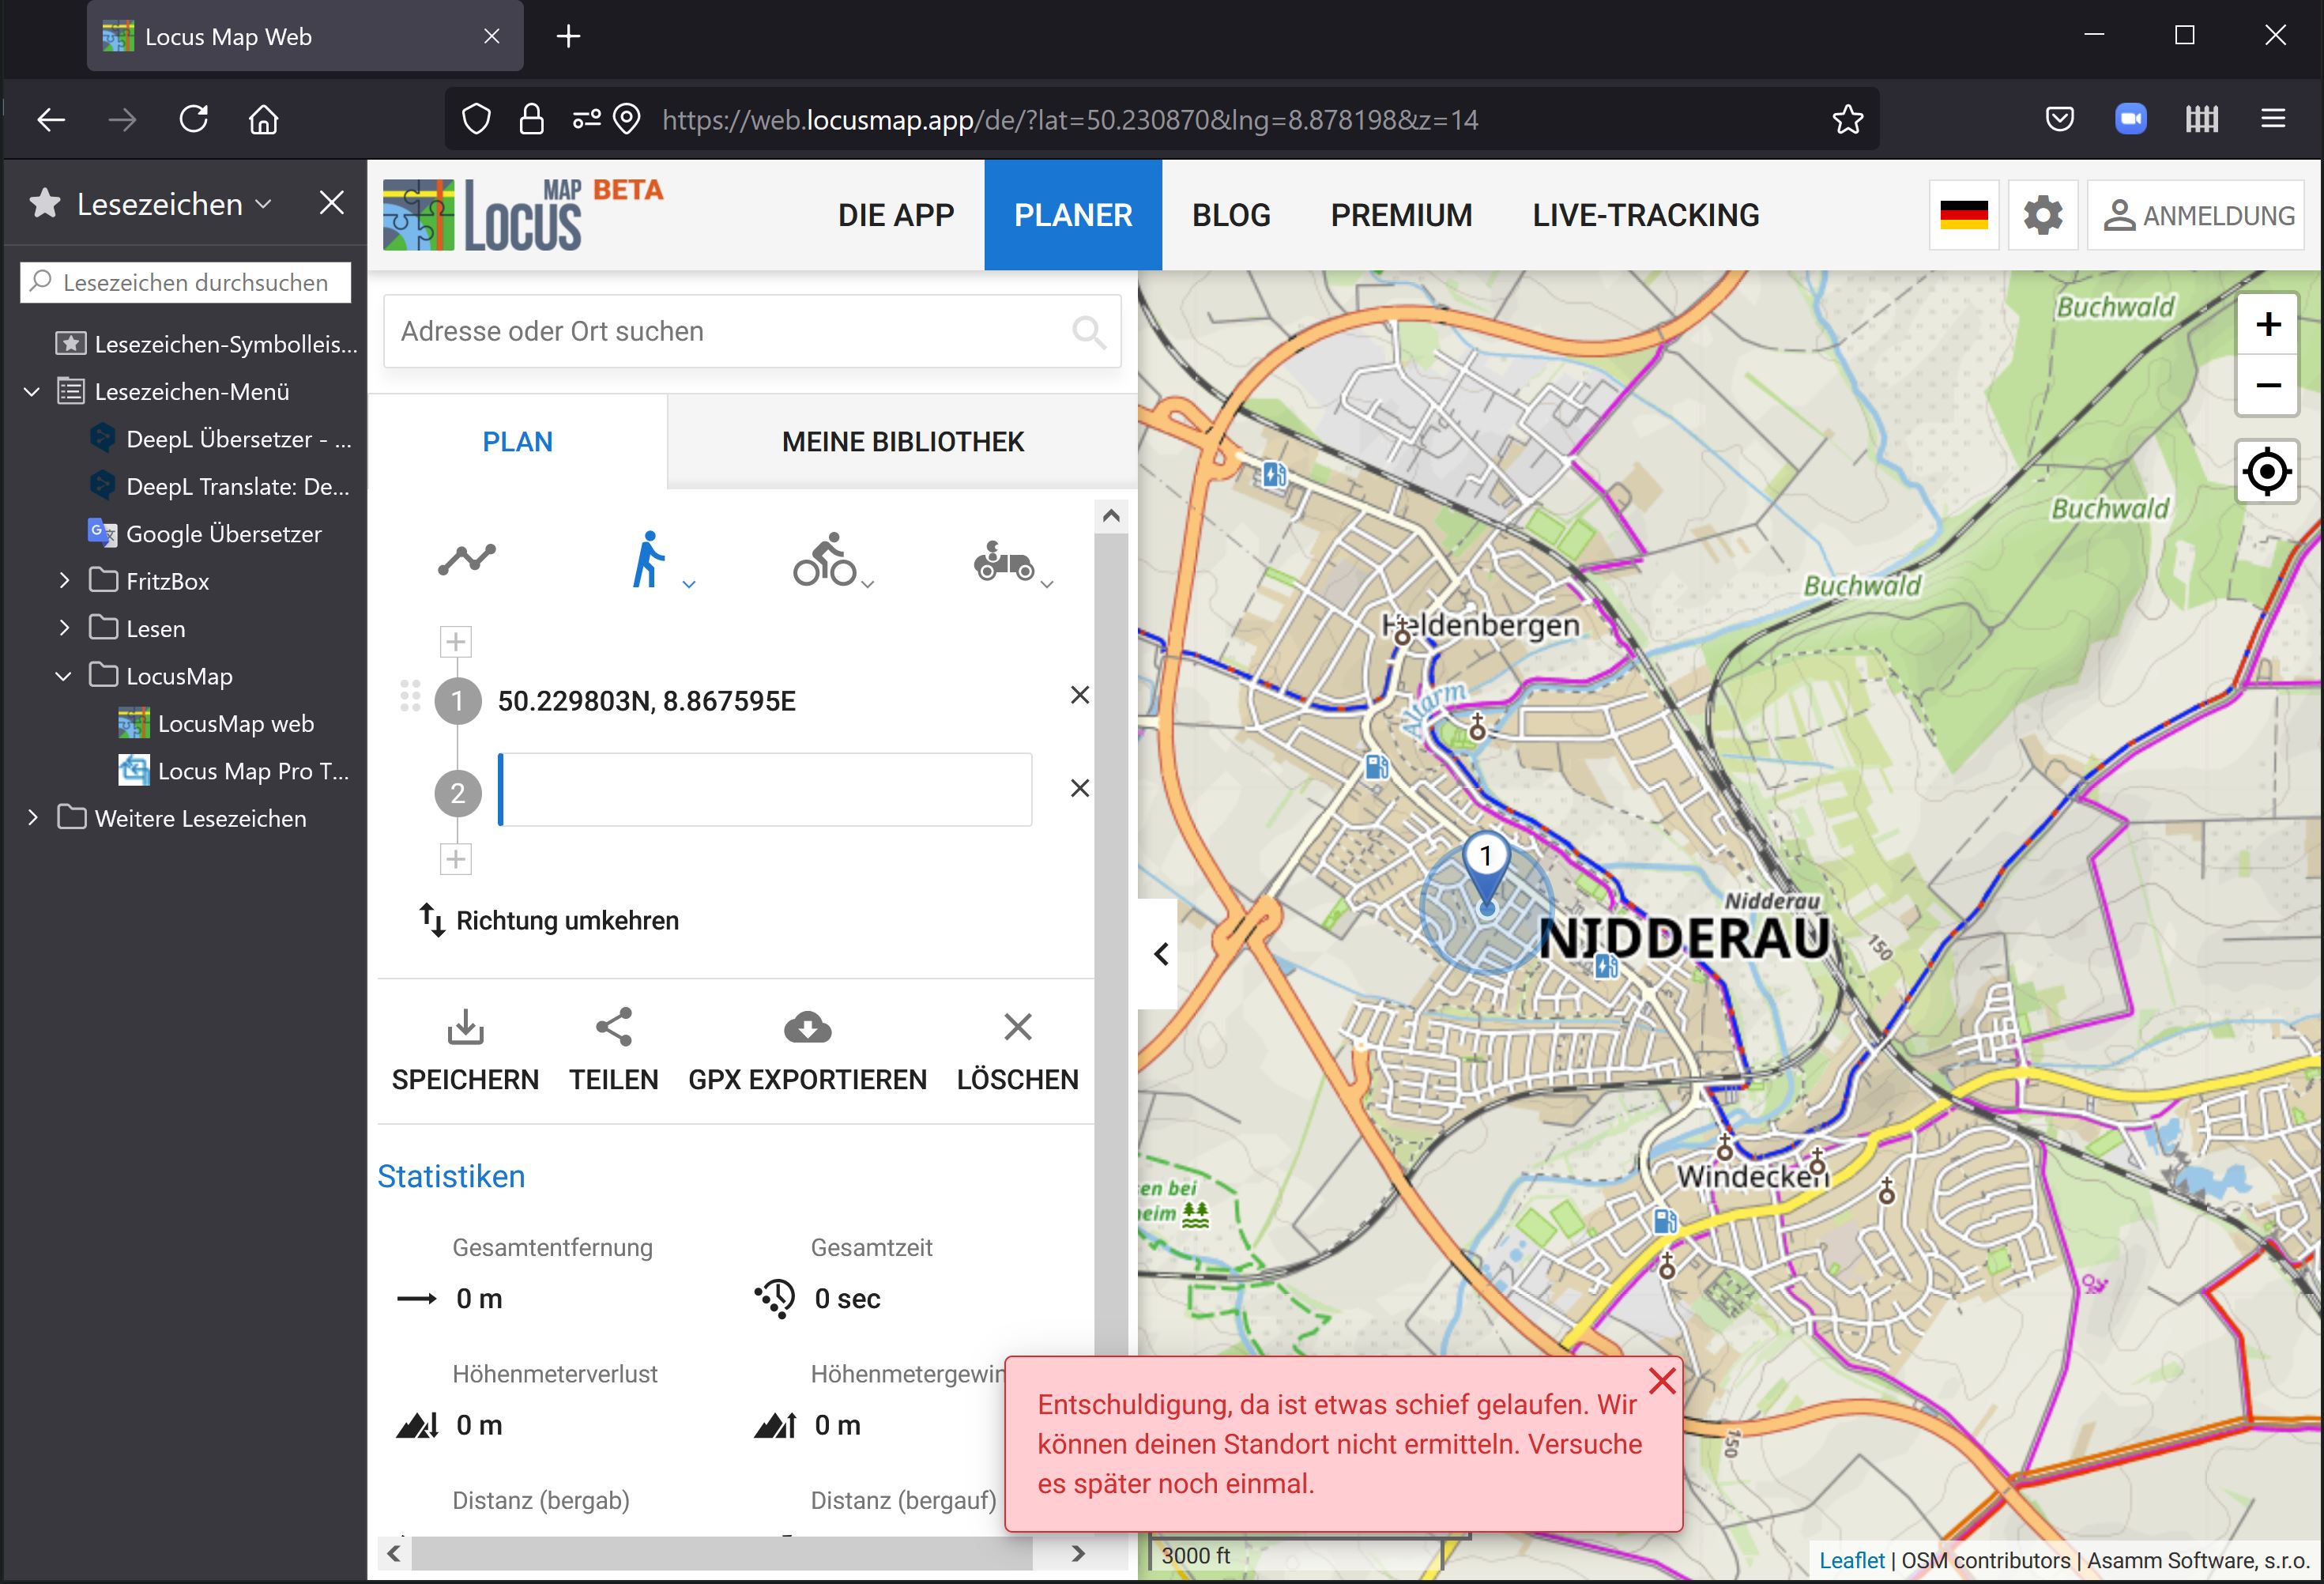Open PLANER menu item
The height and width of the screenshot is (1584, 2324).
pos(1073,215)
